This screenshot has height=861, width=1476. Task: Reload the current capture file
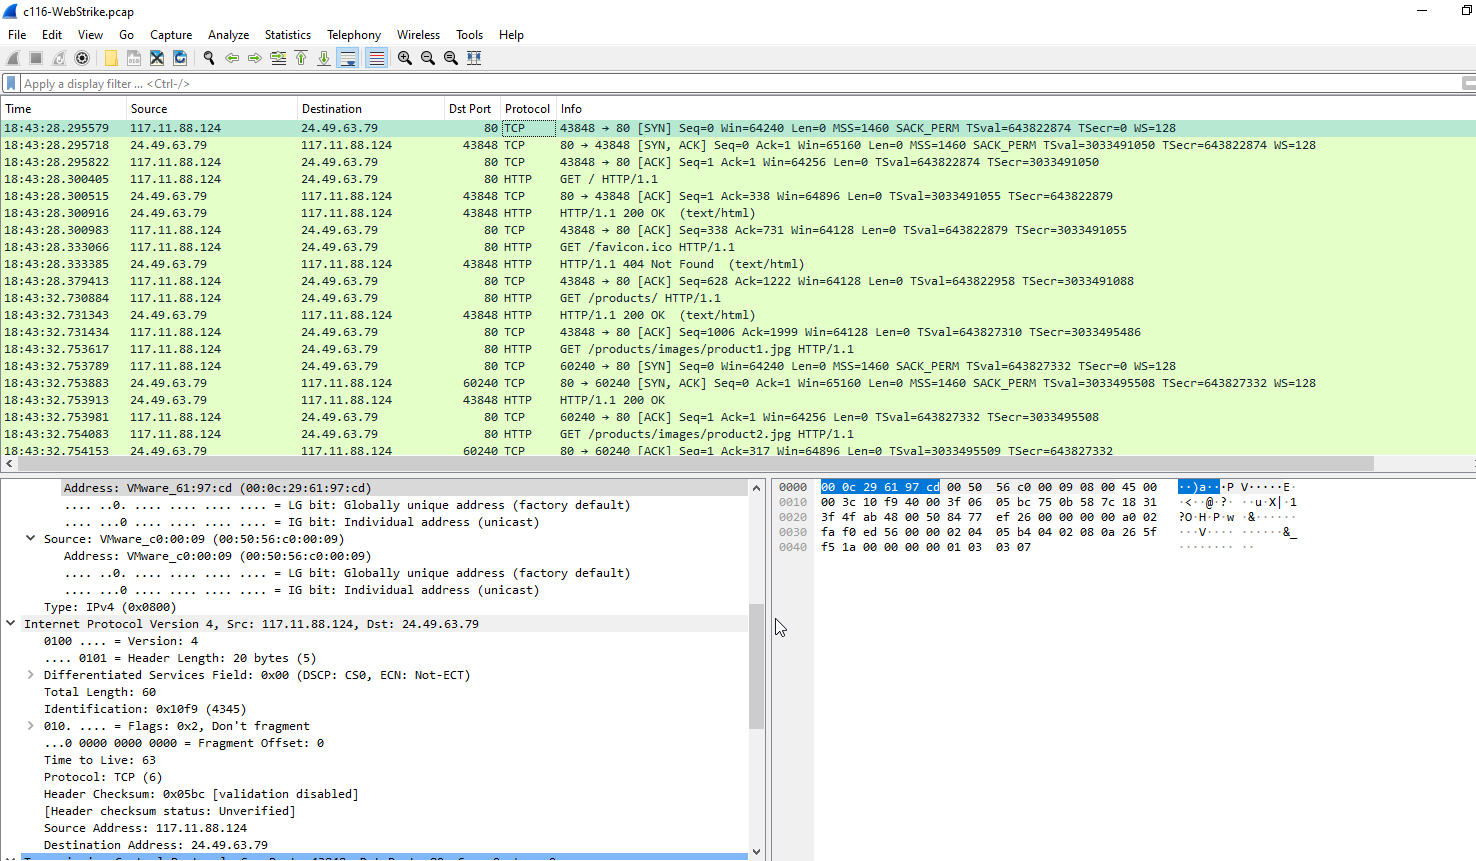[180, 58]
